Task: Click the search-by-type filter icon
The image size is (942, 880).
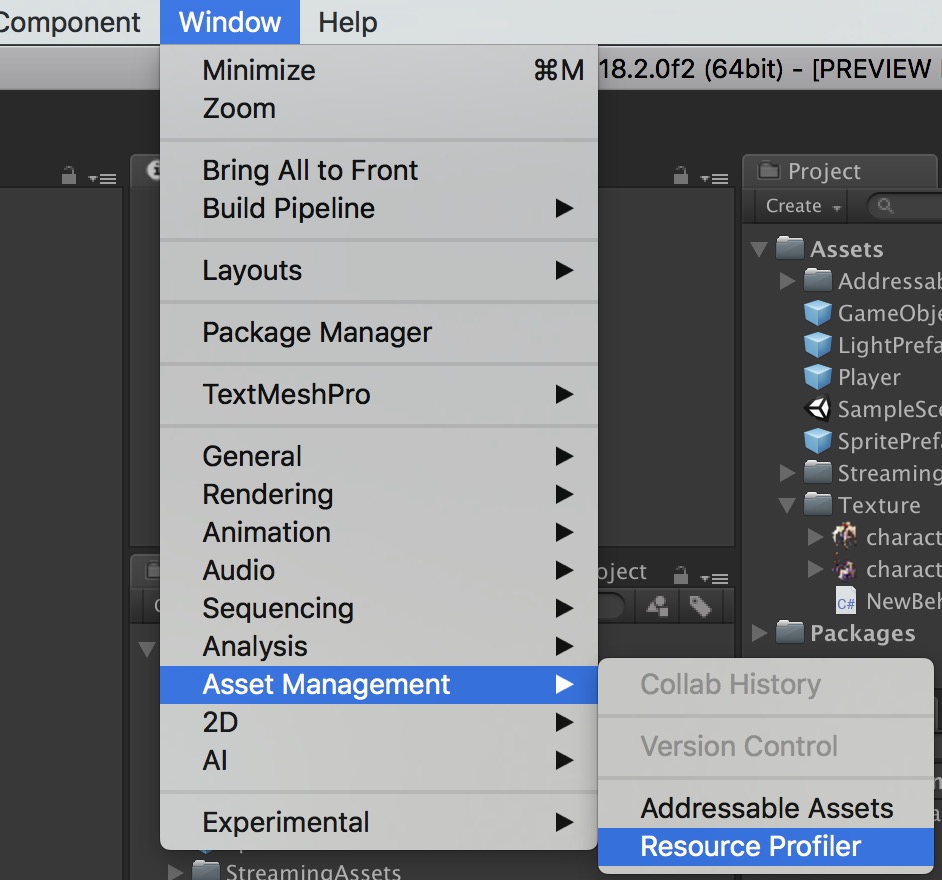Action: tap(658, 606)
